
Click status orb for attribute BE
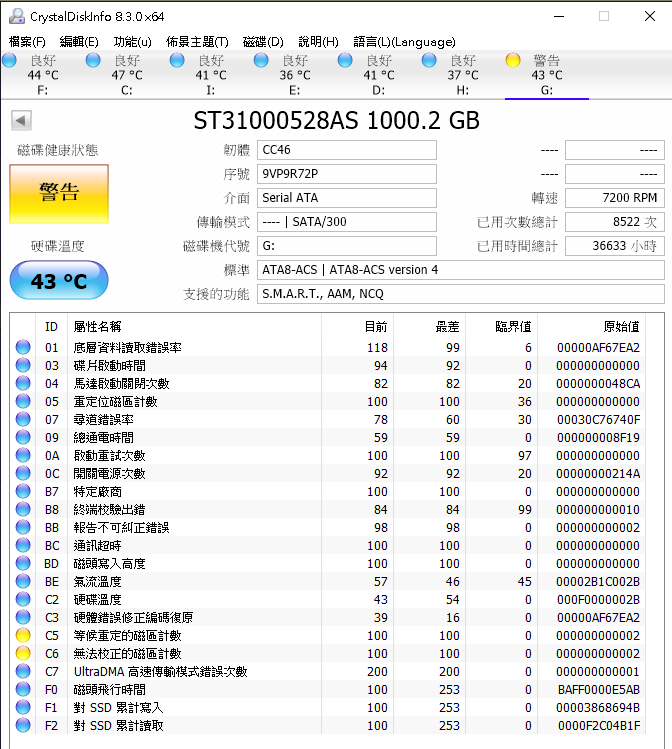pyautogui.click(x=23, y=581)
